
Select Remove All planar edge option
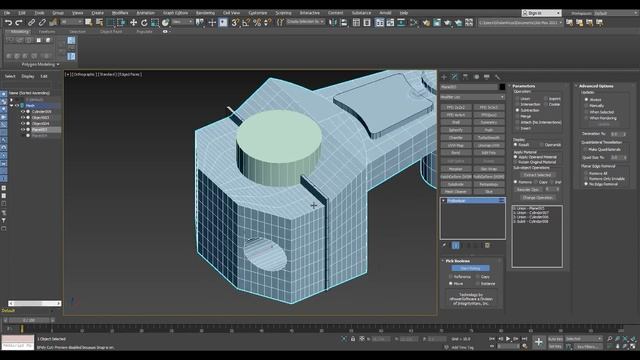586,173
